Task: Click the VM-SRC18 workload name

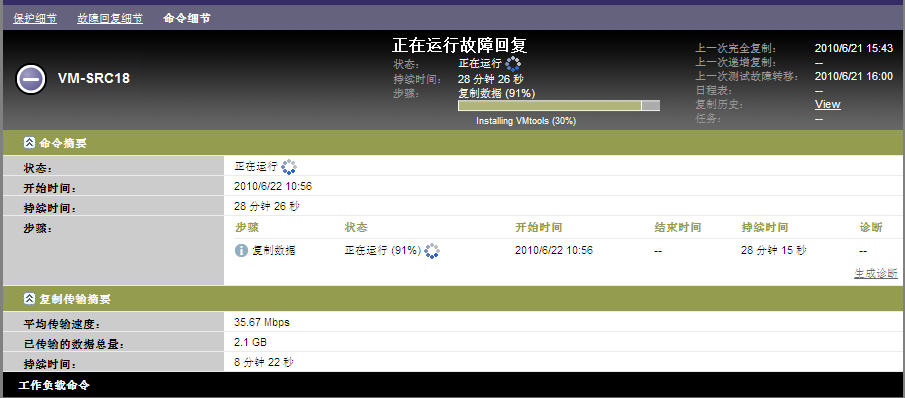Action: [x=94, y=78]
